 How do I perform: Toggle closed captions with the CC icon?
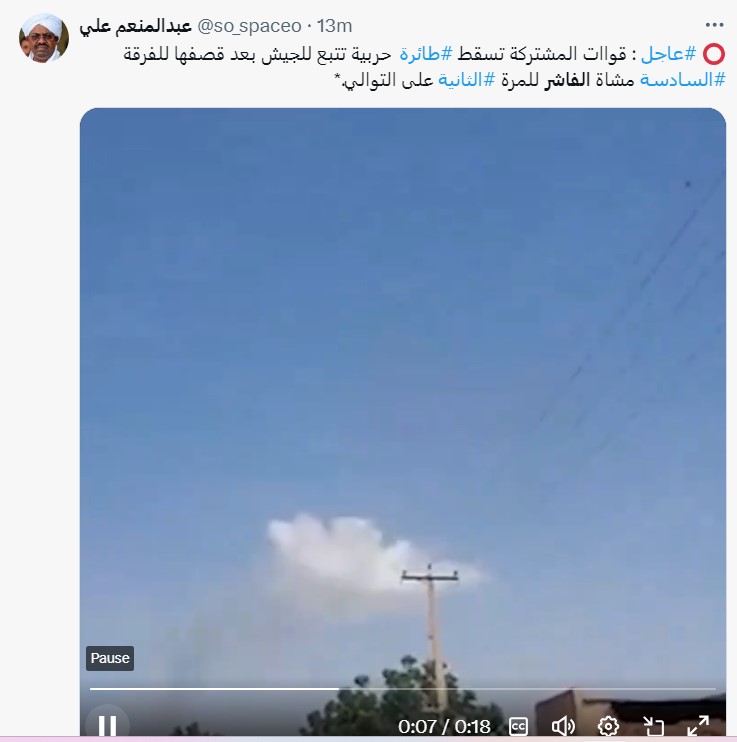[x=518, y=726]
